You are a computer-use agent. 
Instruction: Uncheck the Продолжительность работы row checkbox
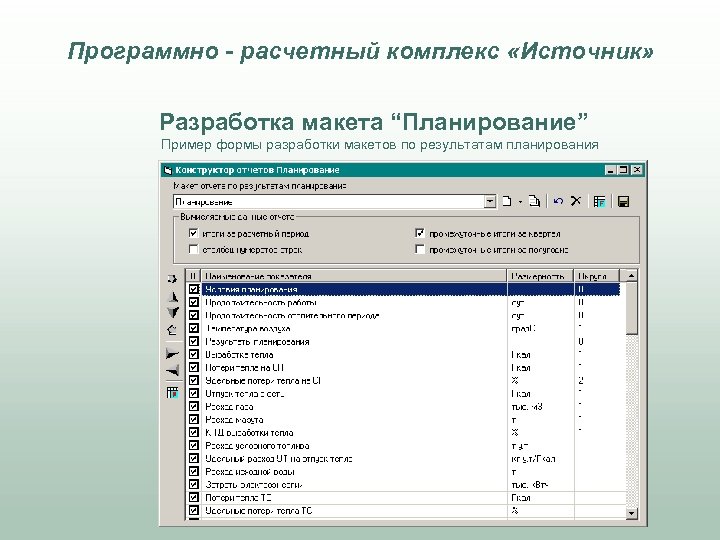194,302
